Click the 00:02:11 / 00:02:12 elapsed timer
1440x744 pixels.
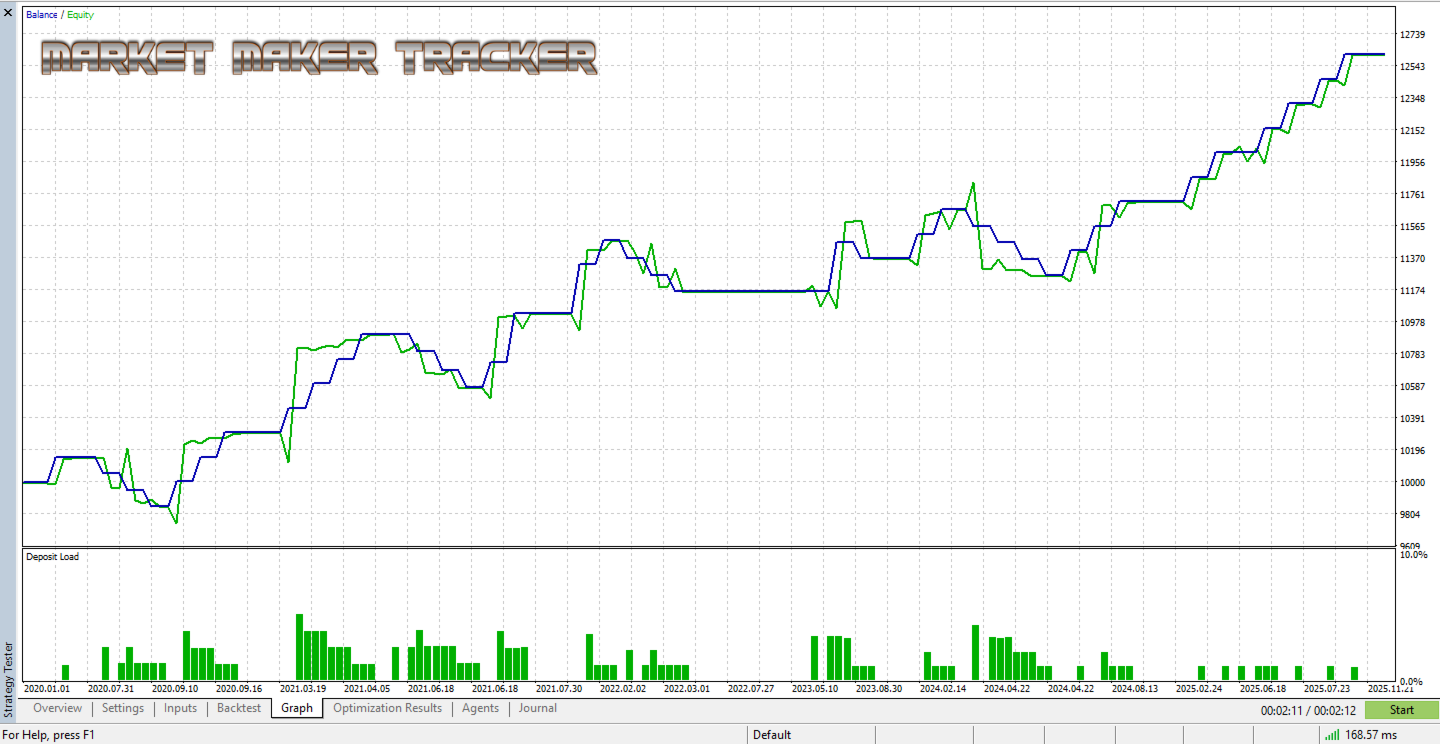[x=1308, y=711]
